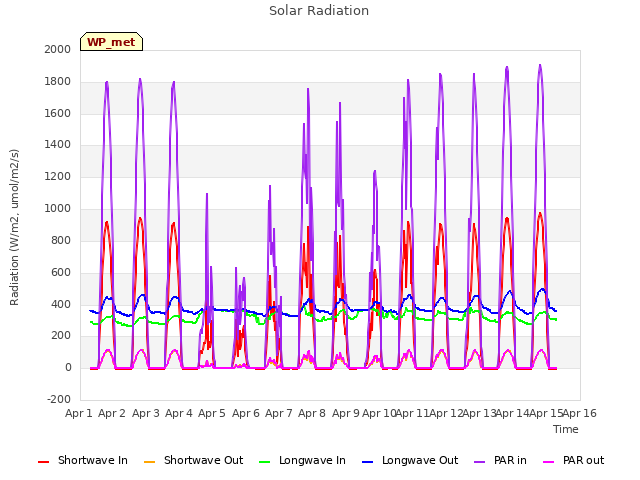This screenshot has height=480, width=640.
Task: Click the orange Shortwave Out legend swatch
Action: point(149,462)
